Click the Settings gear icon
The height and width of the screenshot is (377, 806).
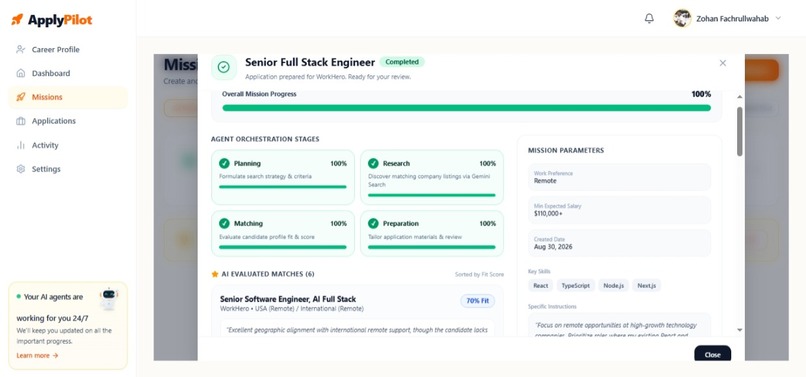coord(21,169)
